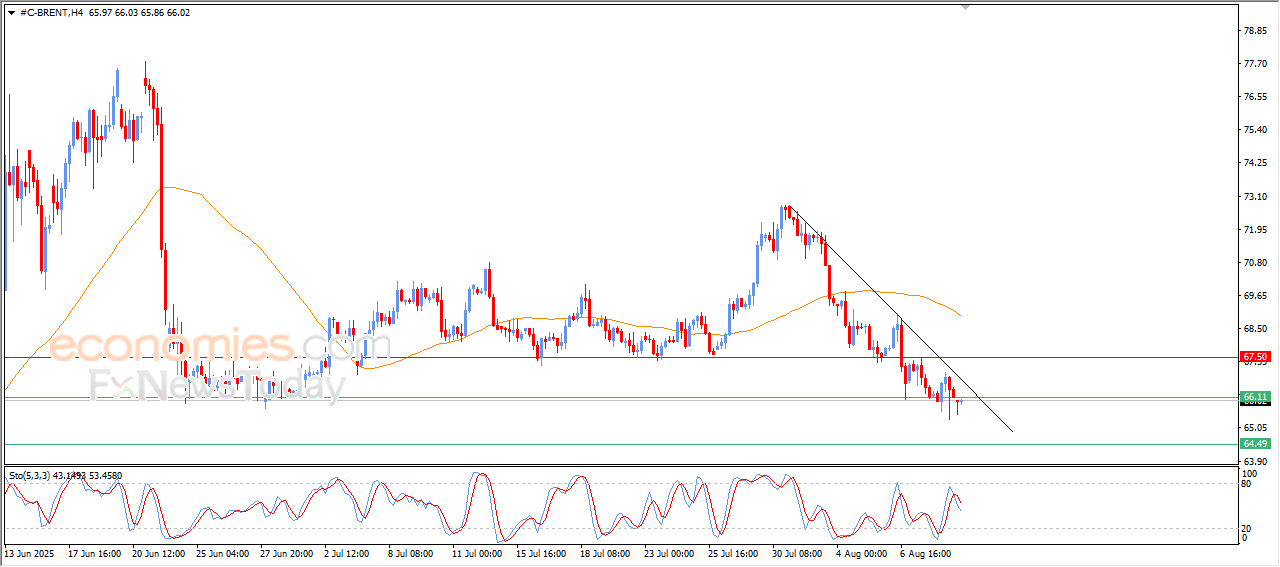1280x567 pixels.
Task: Click the 27 Jun 20:00 time label
Action: coord(287,552)
